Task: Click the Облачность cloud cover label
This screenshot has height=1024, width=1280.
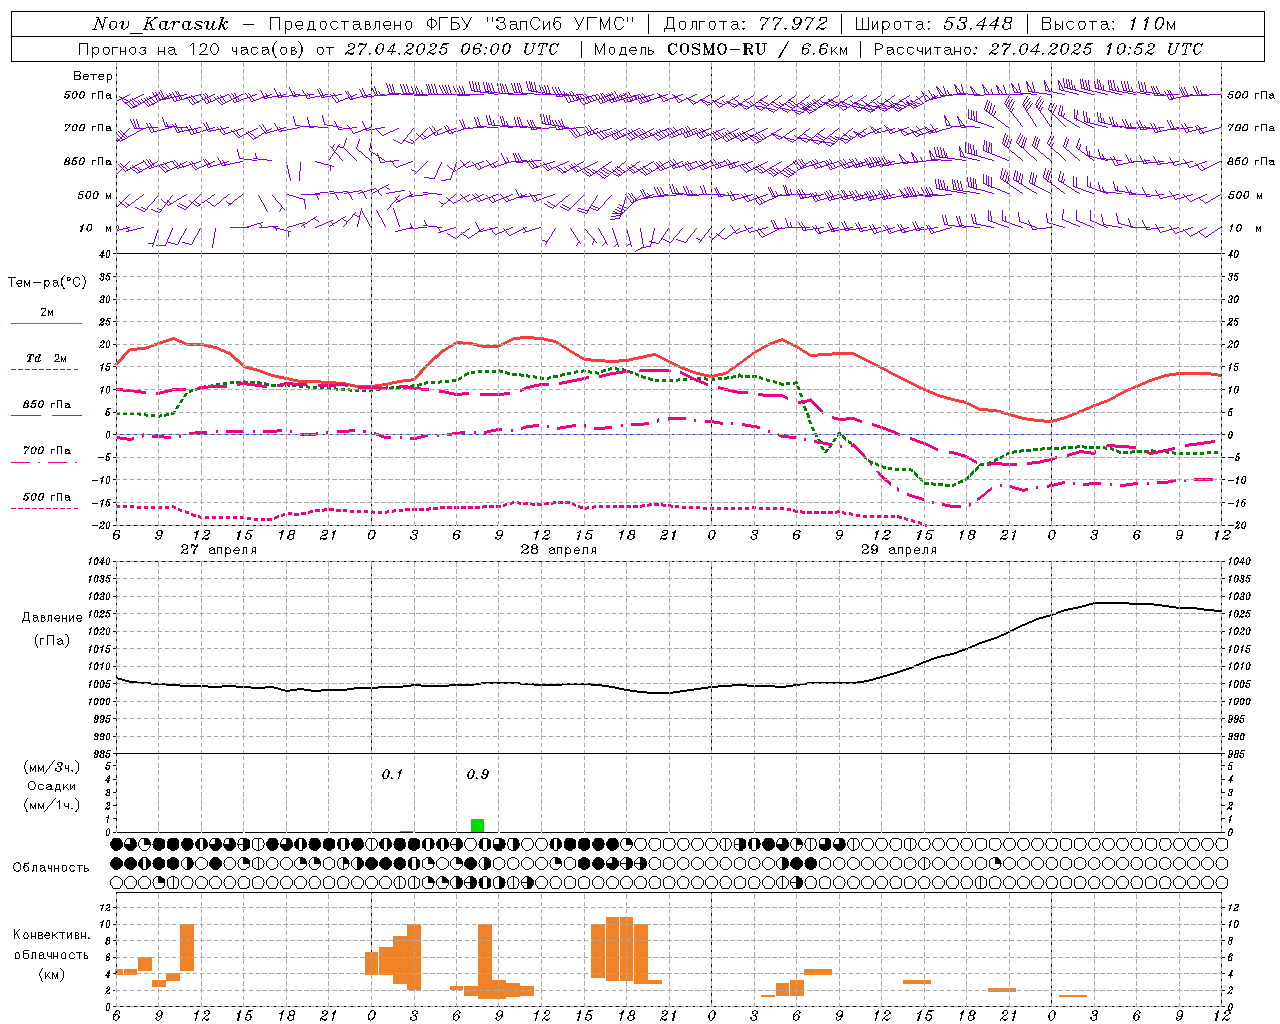Action: coord(51,868)
